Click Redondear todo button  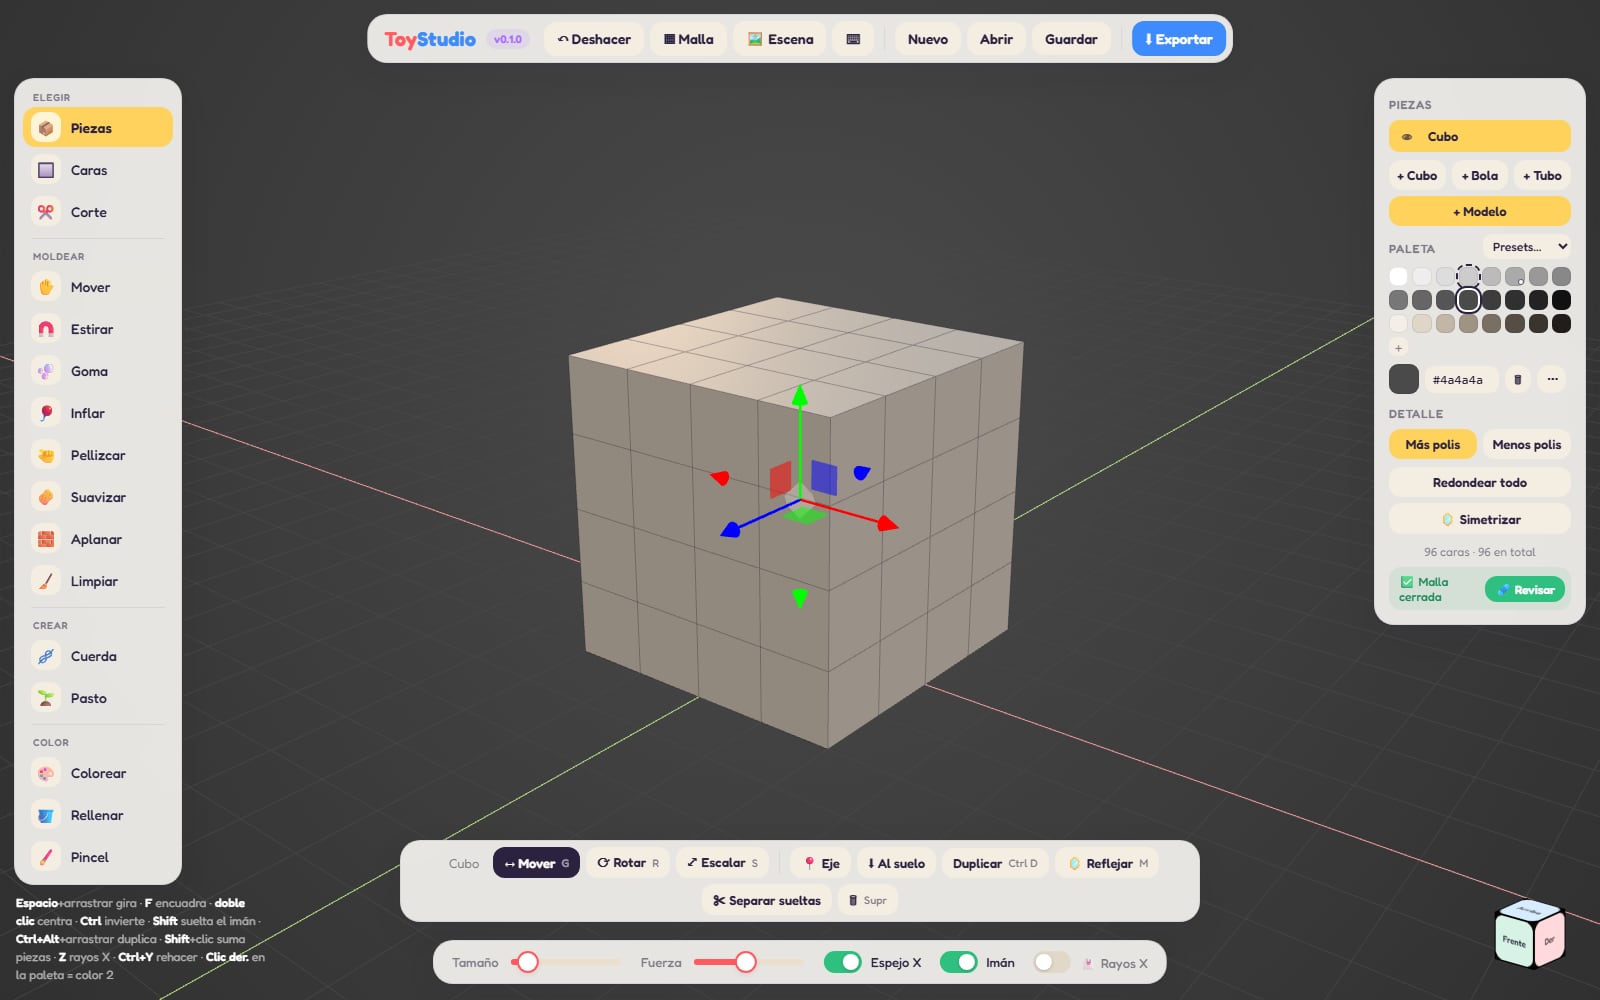[x=1479, y=482]
